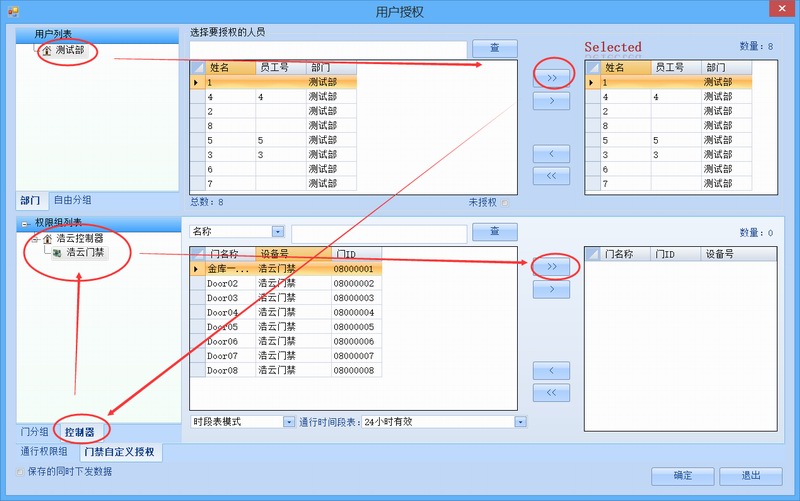Click the 确定 button
The width and height of the screenshot is (800, 501).
pos(681,476)
